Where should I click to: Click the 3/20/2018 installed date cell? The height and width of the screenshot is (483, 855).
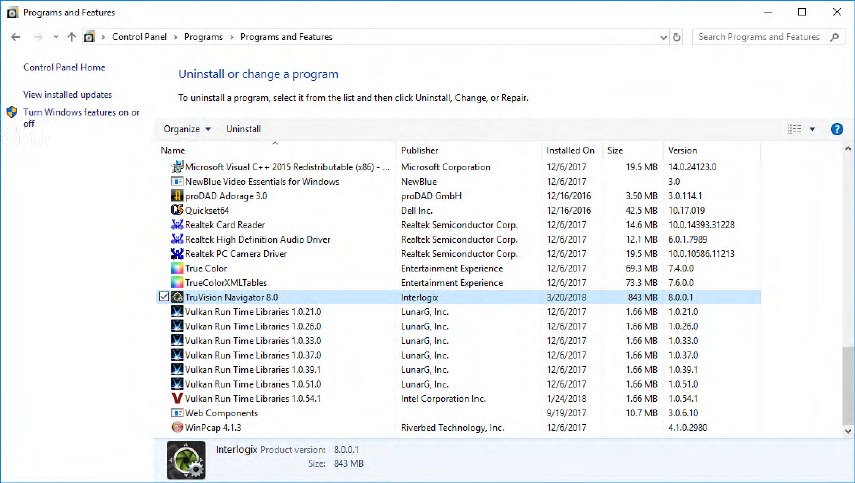(x=567, y=298)
